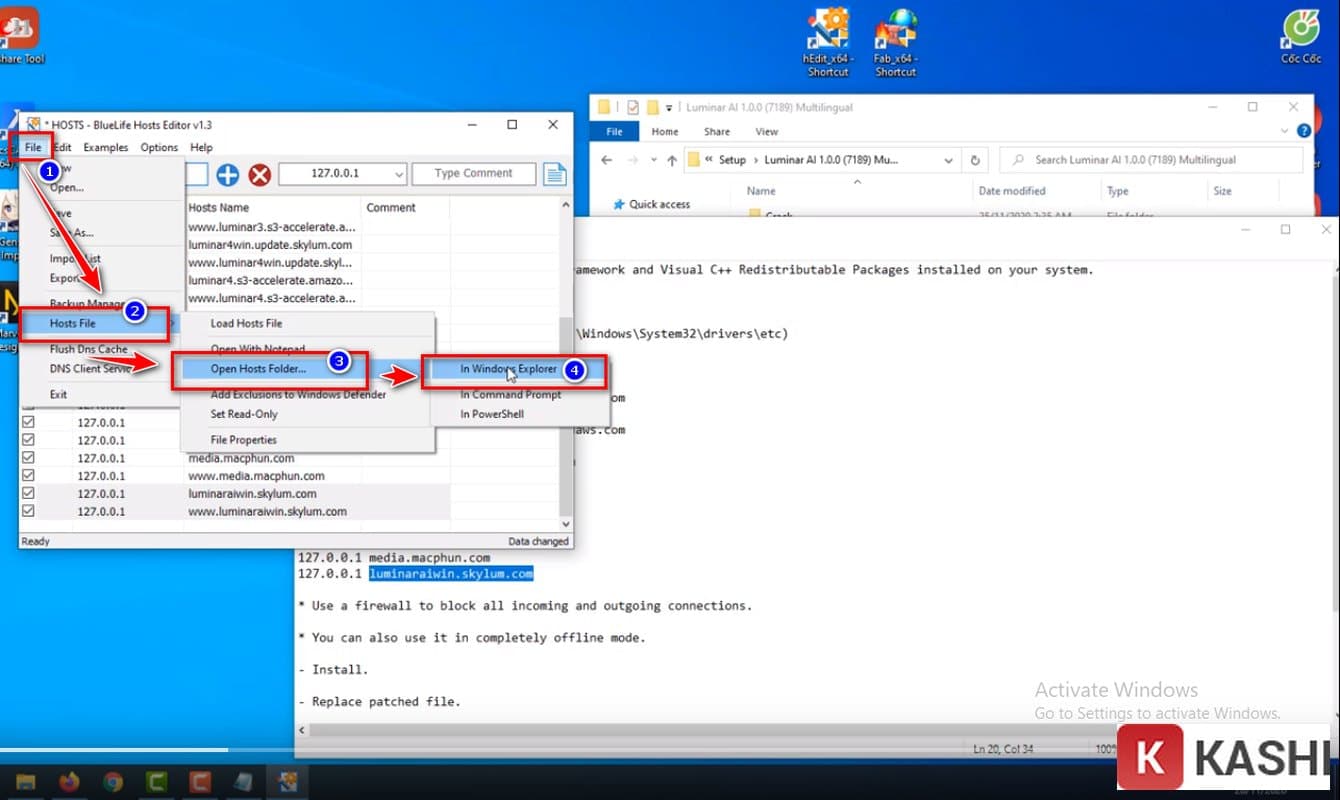Expand the Explorer ribbon chevron
The width and height of the screenshot is (1340, 800).
pyautogui.click(x=1285, y=131)
